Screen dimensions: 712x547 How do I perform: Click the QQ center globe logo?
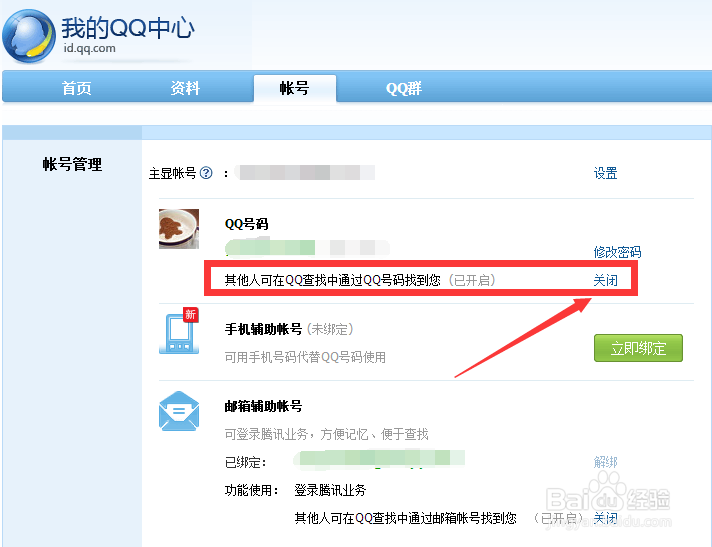point(29,36)
